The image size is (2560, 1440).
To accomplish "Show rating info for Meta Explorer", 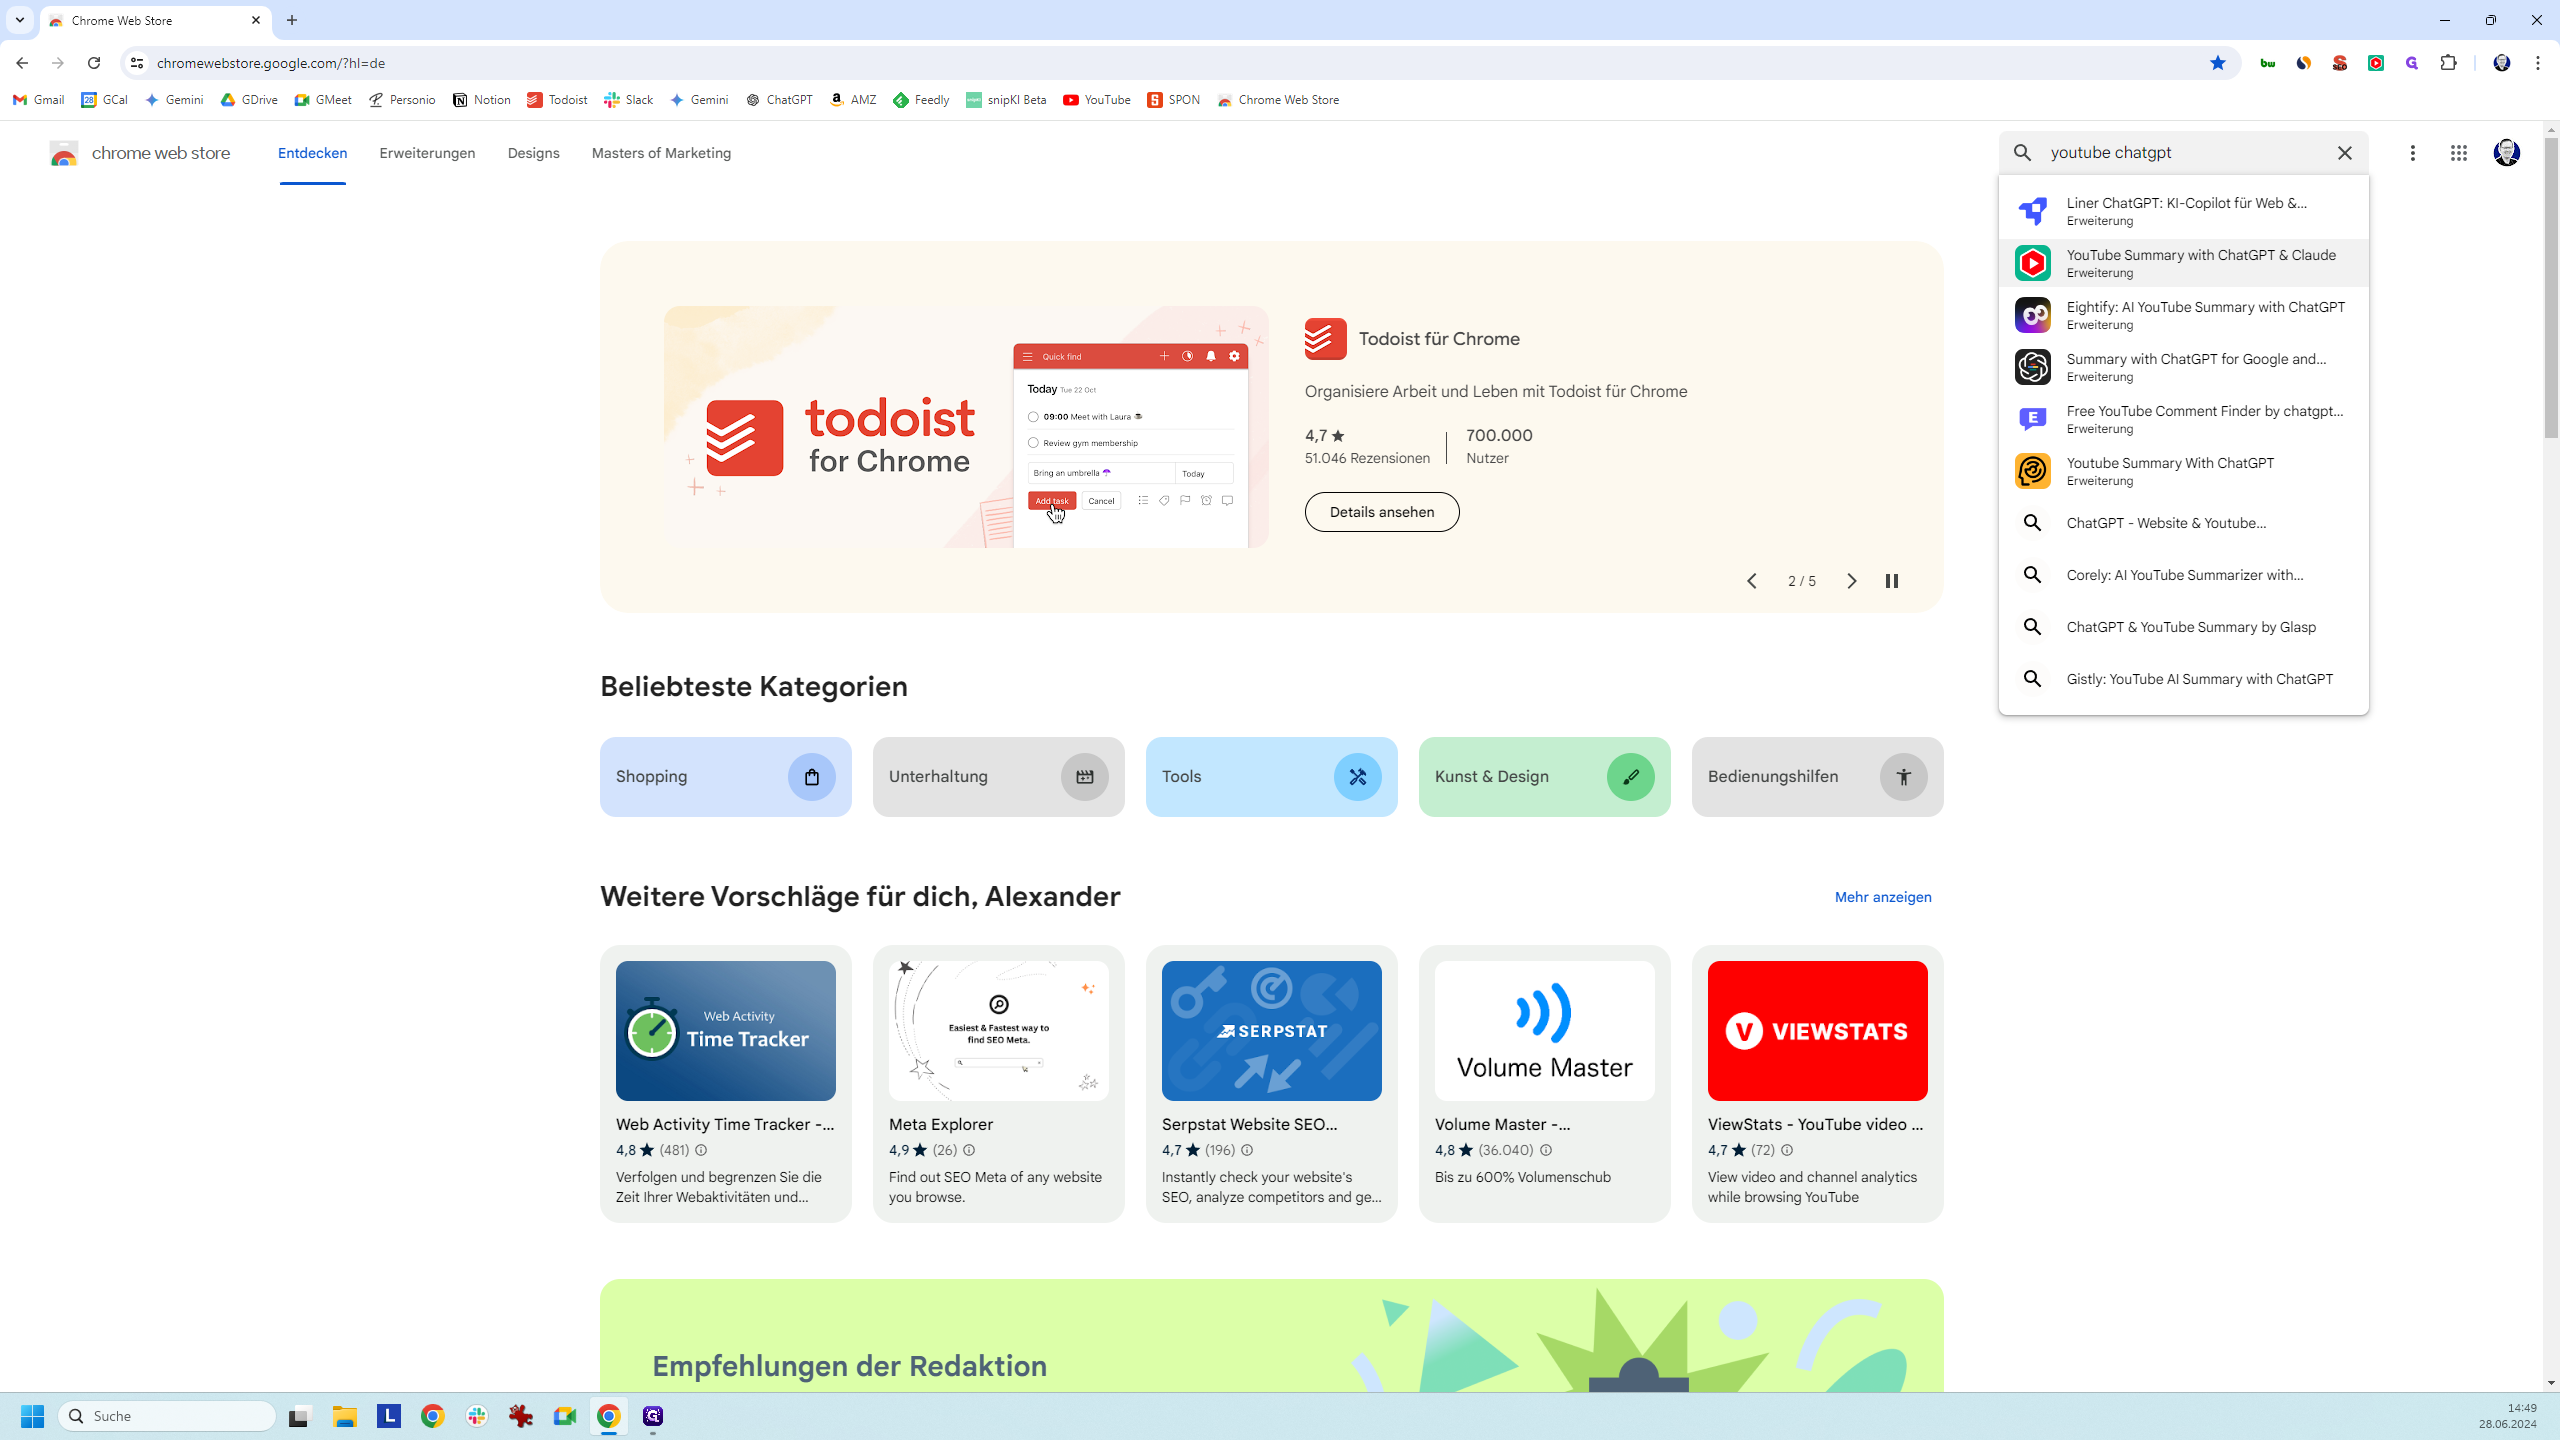I will click(969, 1150).
